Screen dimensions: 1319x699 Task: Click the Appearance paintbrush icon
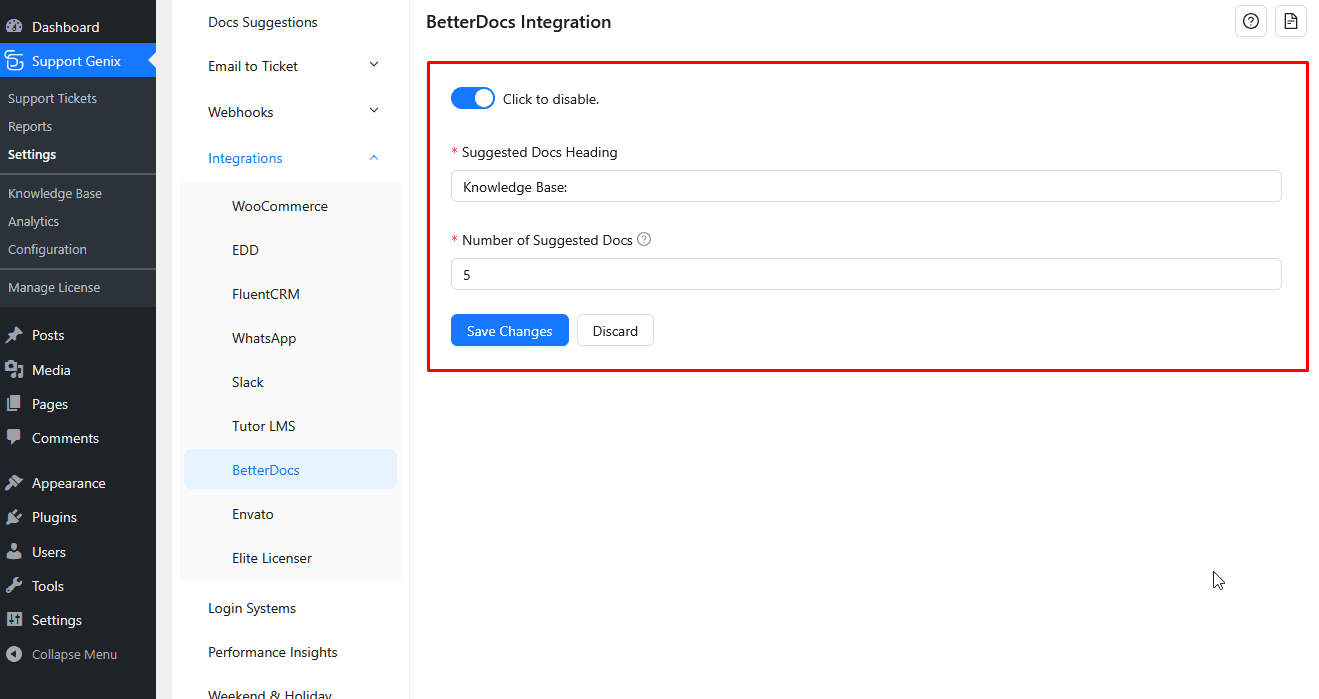[14, 483]
